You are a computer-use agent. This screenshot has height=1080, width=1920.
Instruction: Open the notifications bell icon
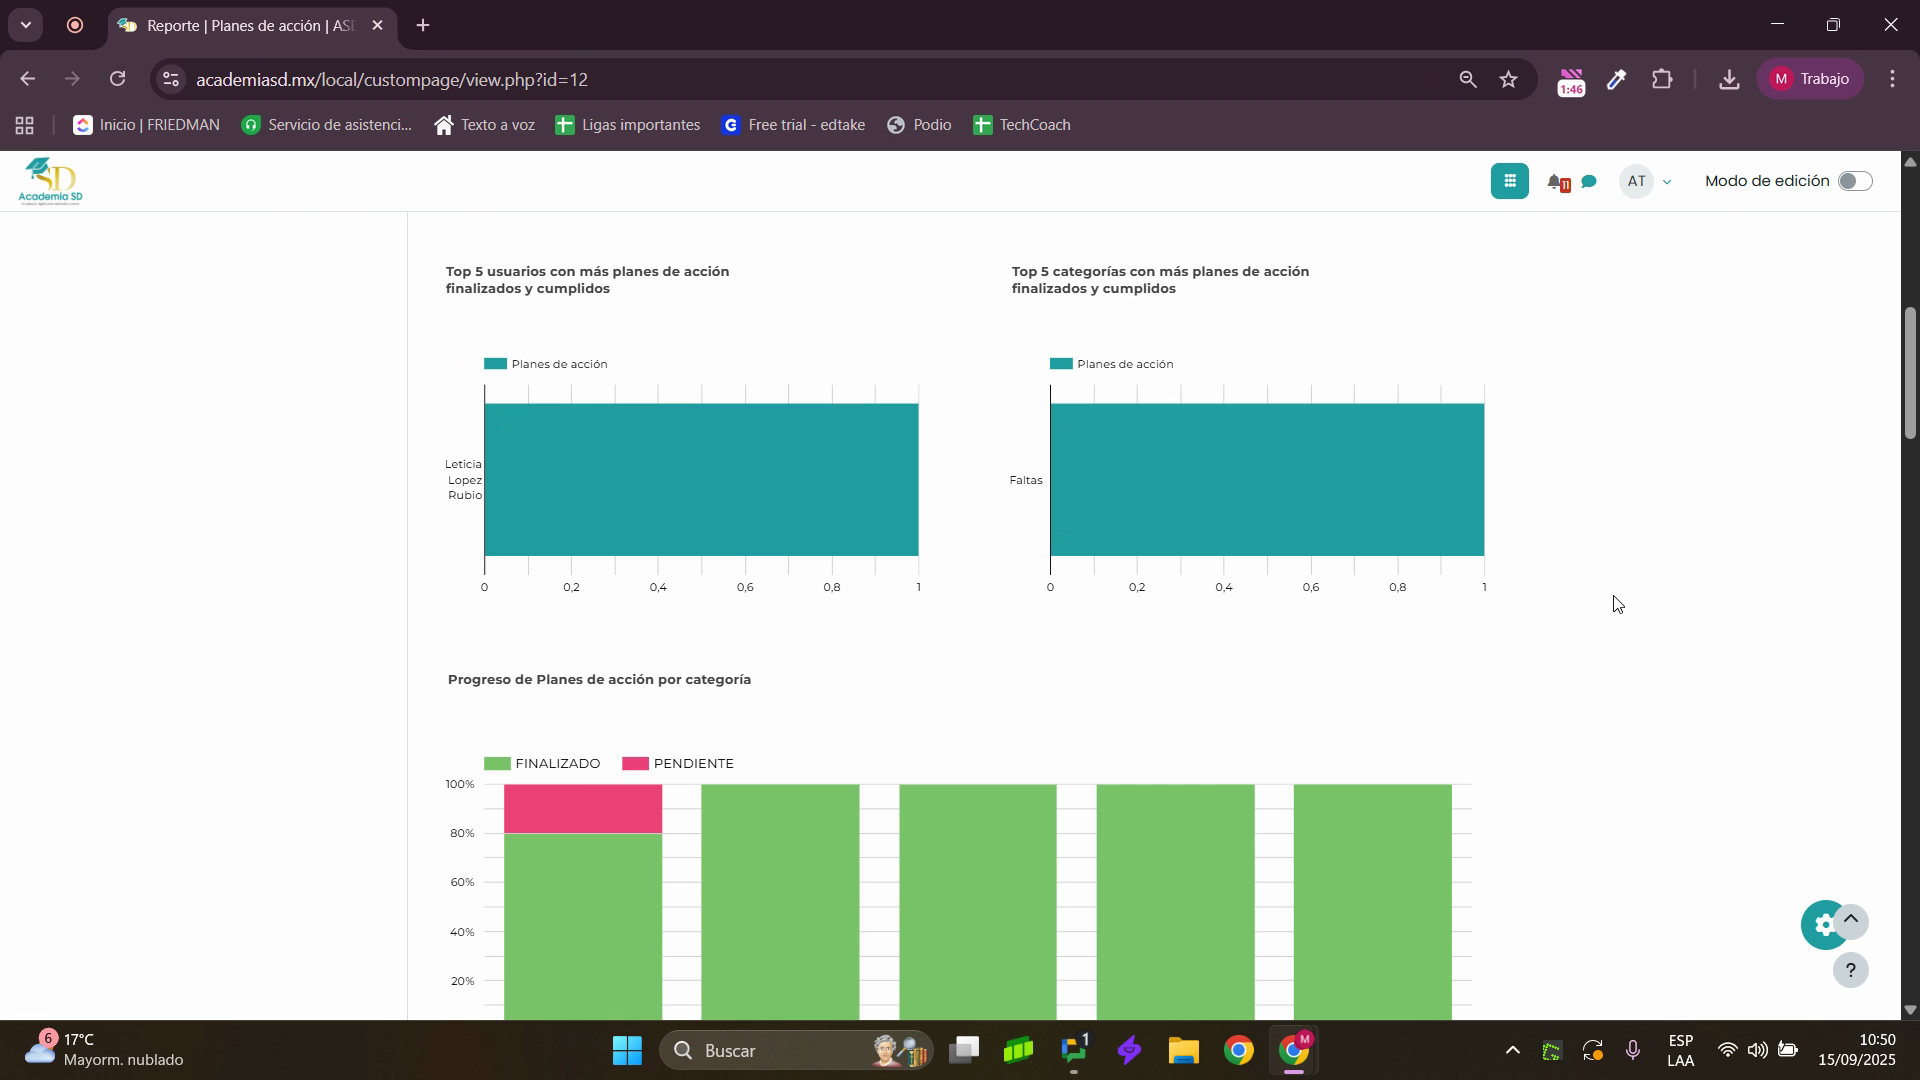tap(1556, 182)
